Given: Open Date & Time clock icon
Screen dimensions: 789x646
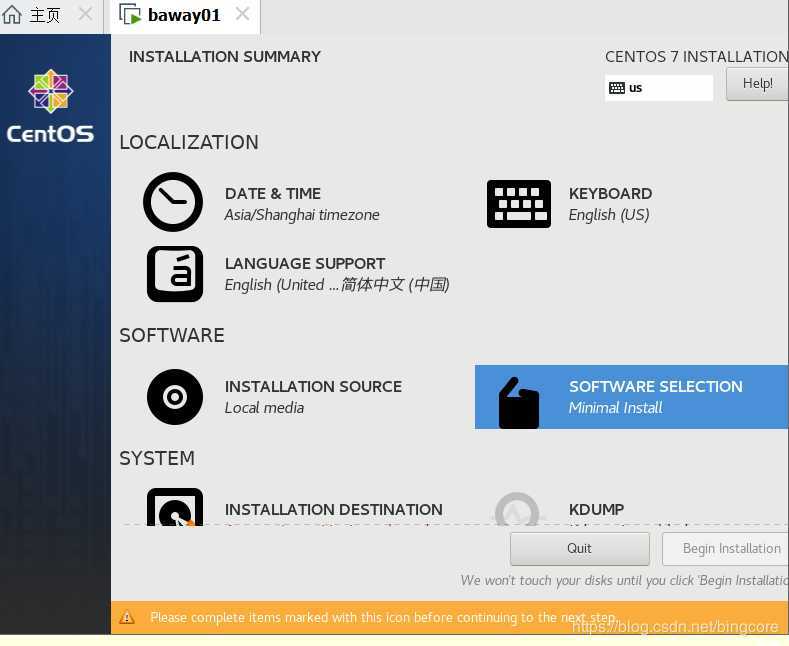Looking at the screenshot, I should (x=173, y=202).
